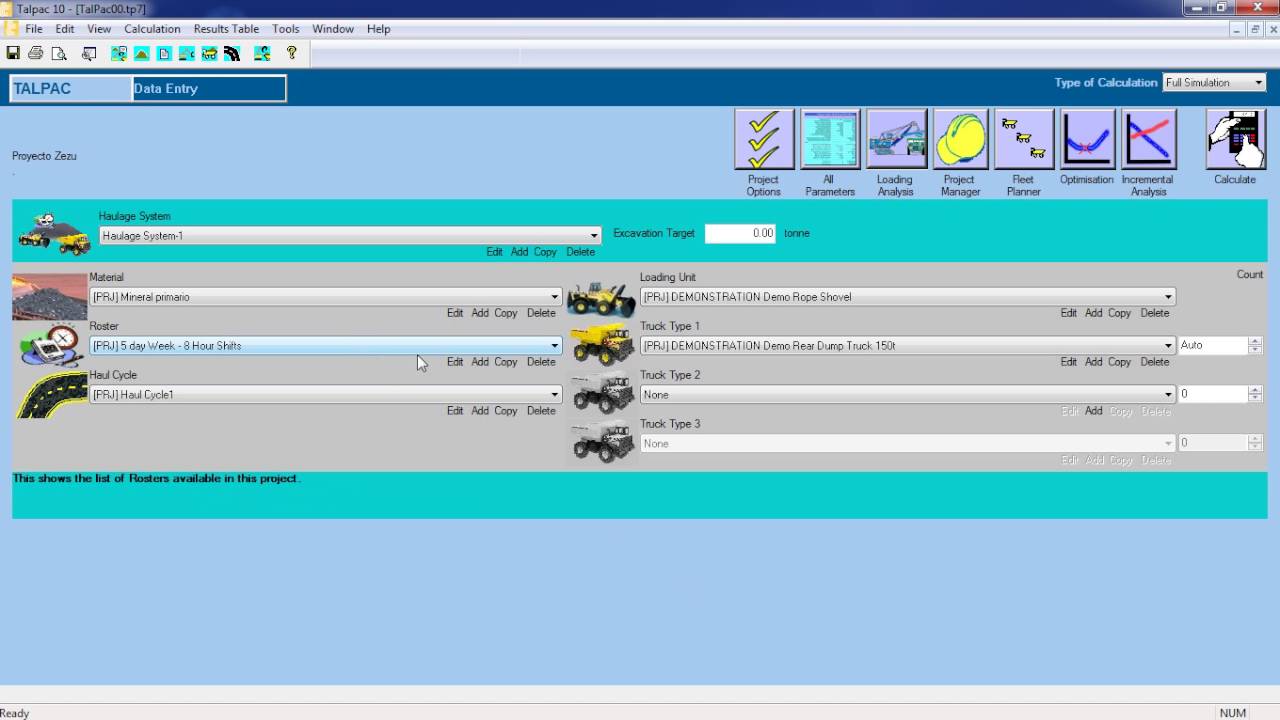Screen dimensions: 1280x720
Task: Open the Window menu
Action: pyautogui.click(x=333, y=29)
